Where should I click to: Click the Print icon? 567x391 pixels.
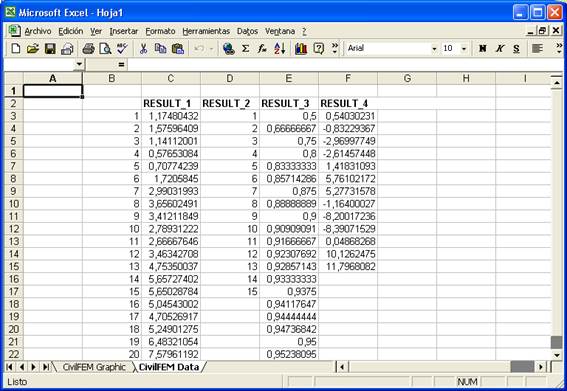(x=88, y=48)
